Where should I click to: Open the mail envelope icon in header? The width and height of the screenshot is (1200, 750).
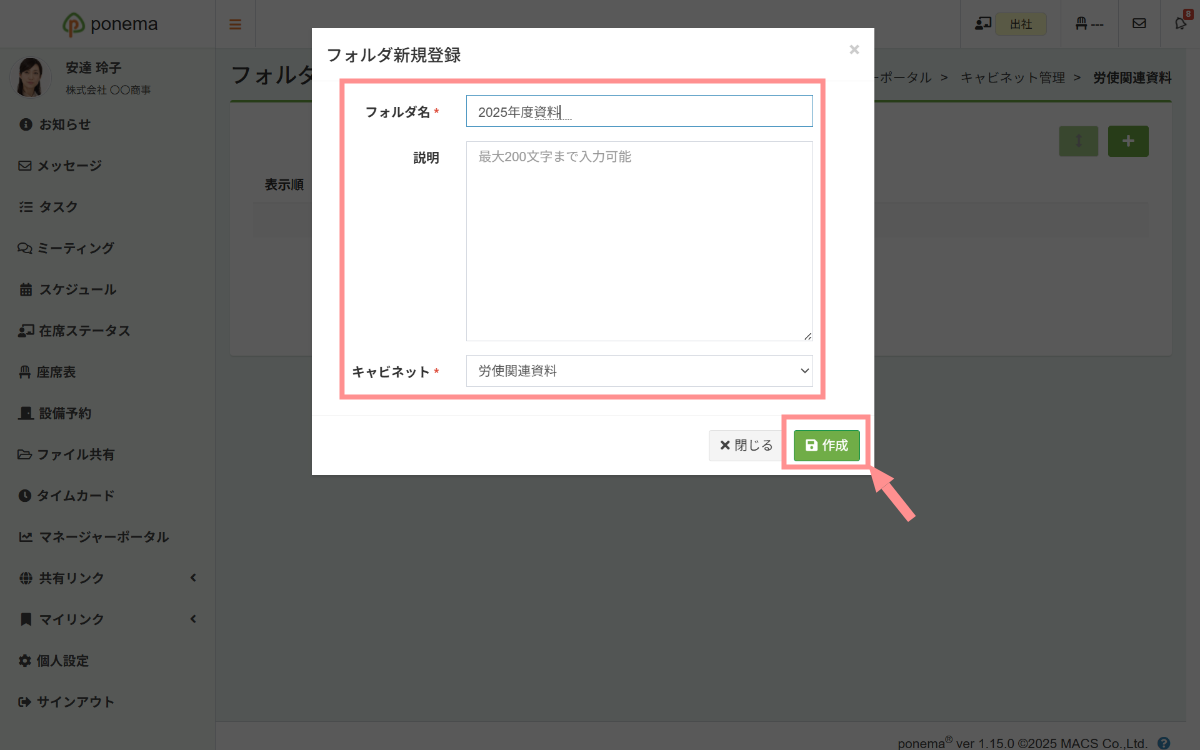pos(1139,24)
